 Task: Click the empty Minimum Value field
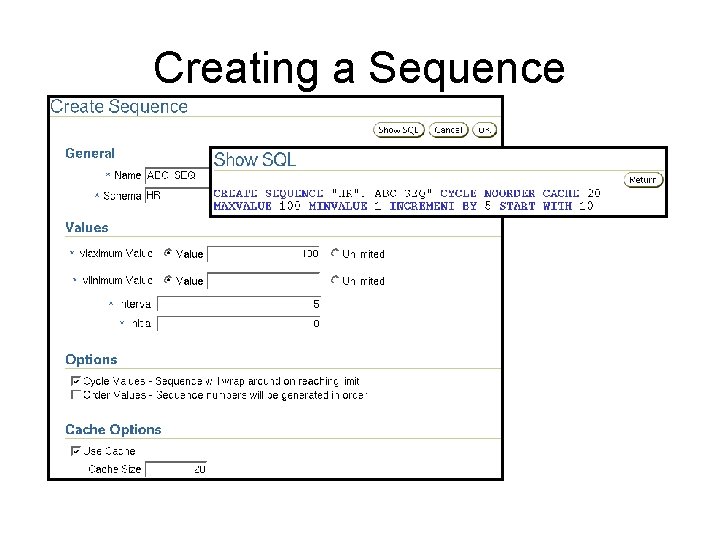coord(264,281)
